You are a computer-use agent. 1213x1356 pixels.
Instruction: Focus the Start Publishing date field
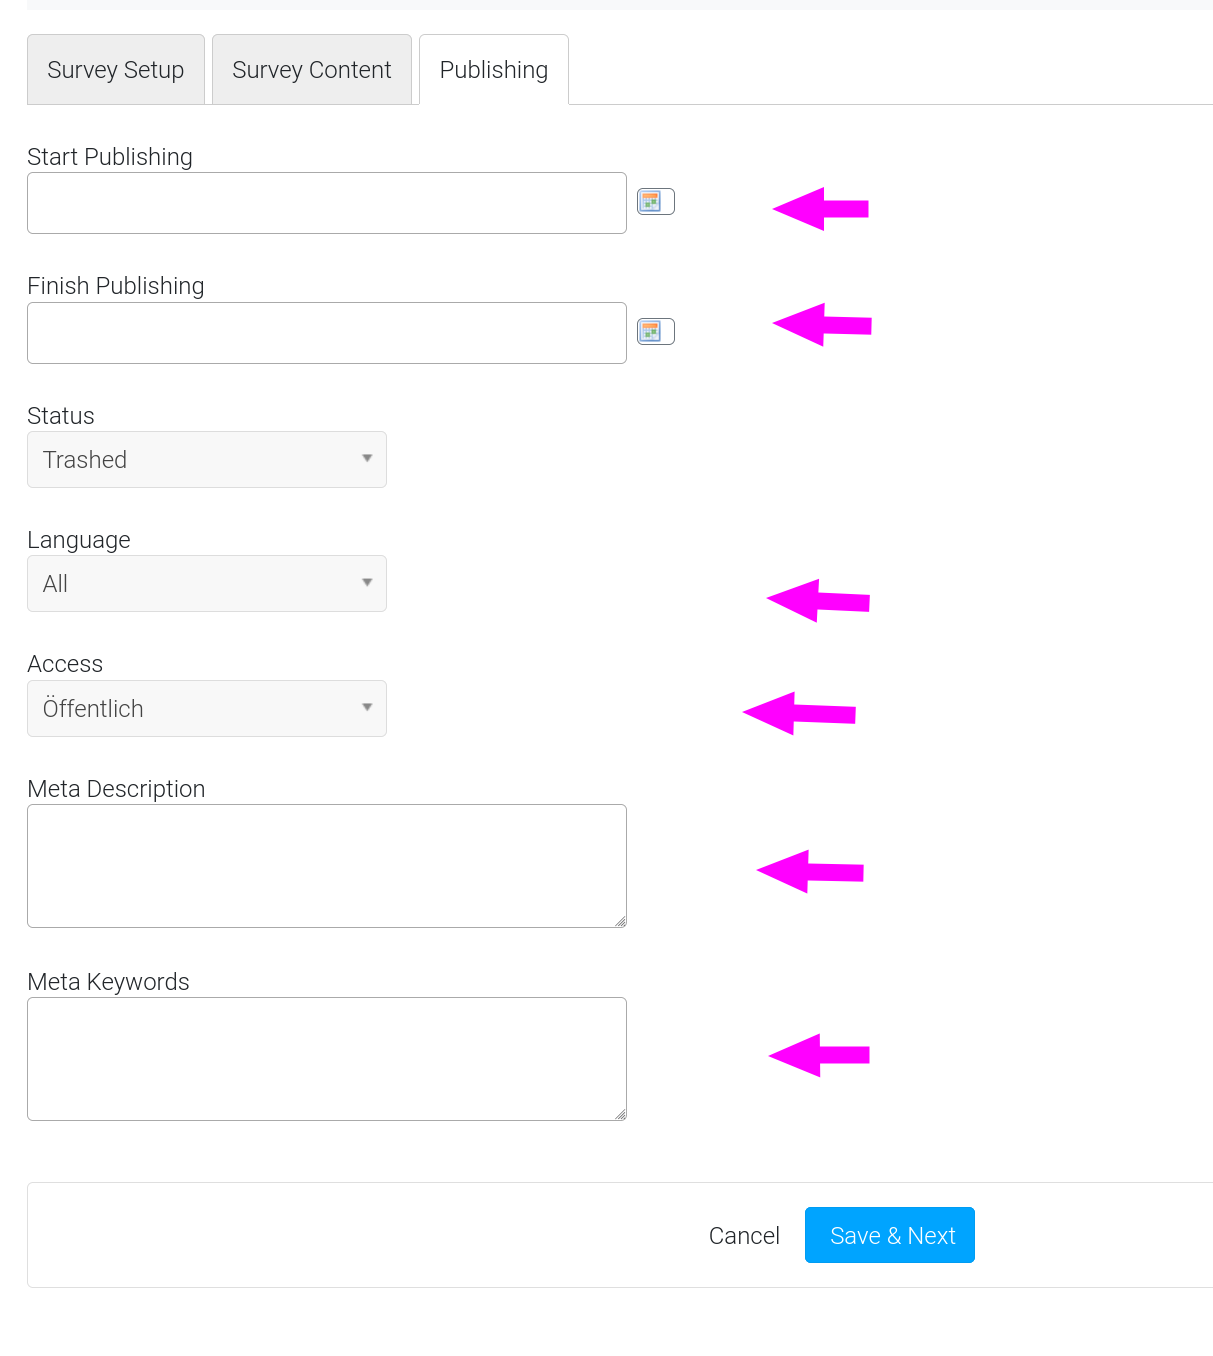pos(327,203)
